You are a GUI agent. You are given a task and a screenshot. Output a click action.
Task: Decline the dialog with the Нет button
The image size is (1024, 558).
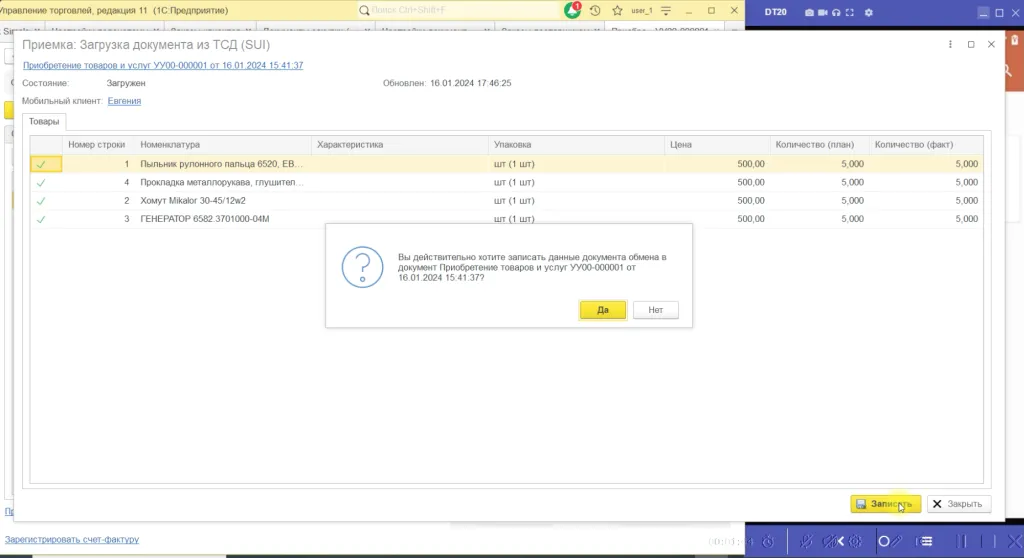tap(656, 310)
